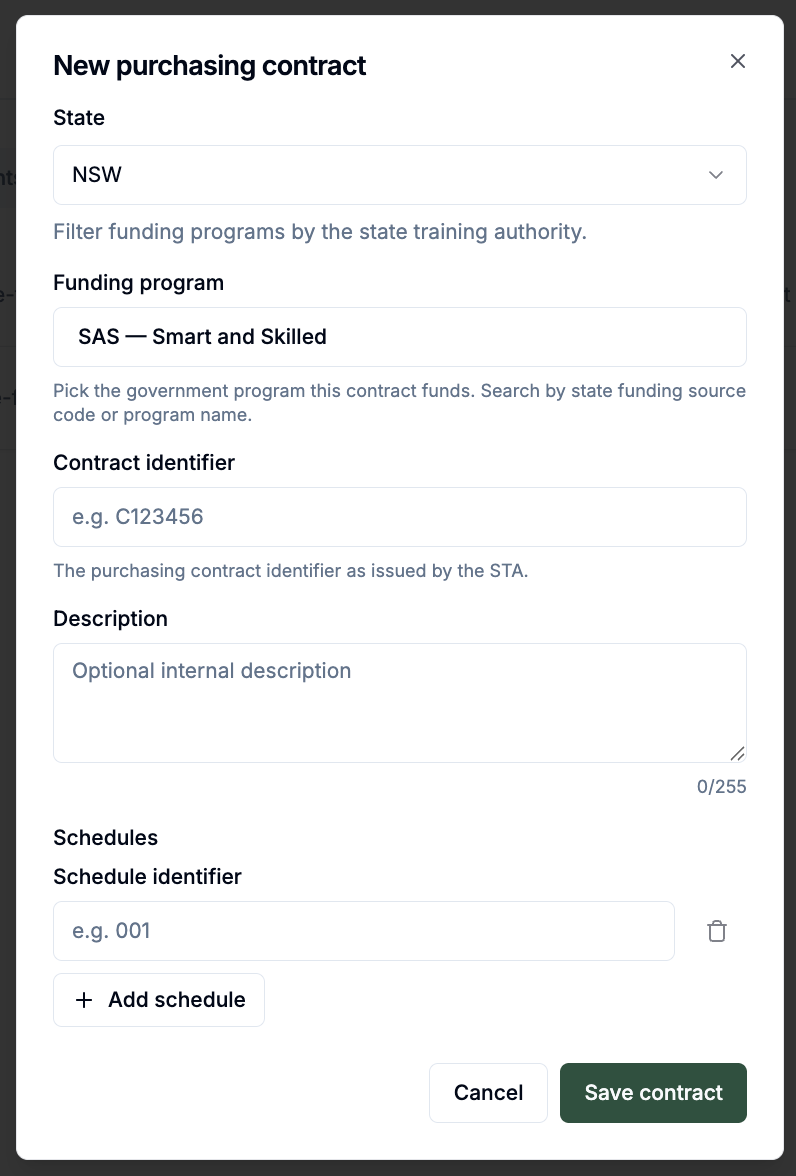Click the State field label

(79, 118)
